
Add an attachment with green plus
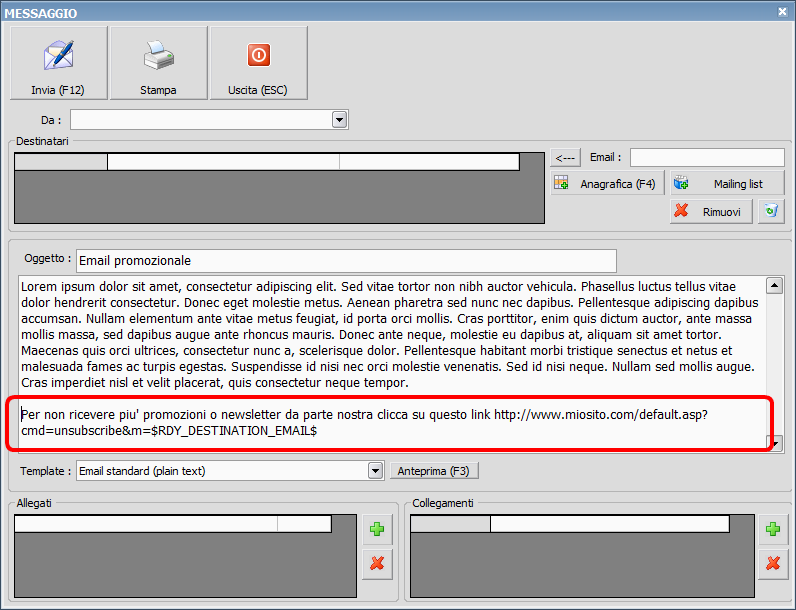click(x=377, y=530)
